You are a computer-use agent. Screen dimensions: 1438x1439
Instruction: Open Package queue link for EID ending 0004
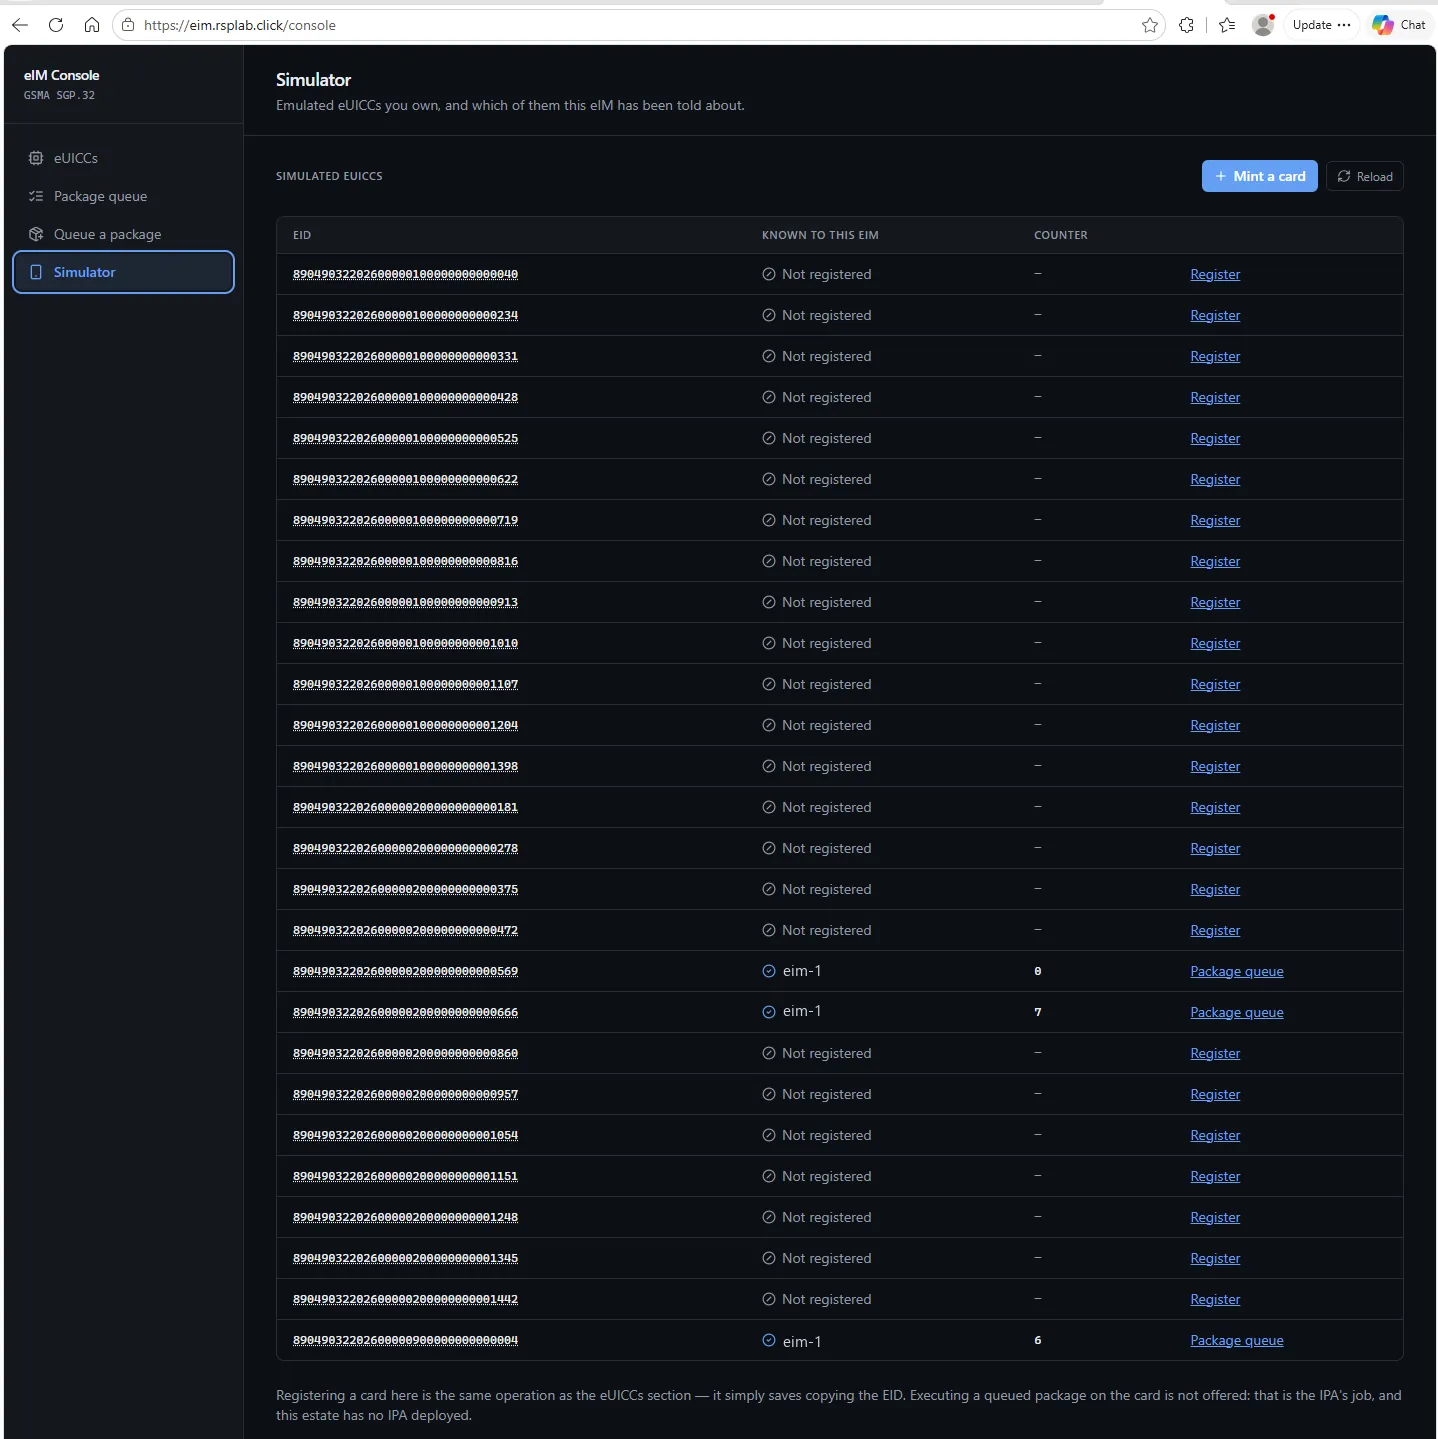tap(1236, 1340)
